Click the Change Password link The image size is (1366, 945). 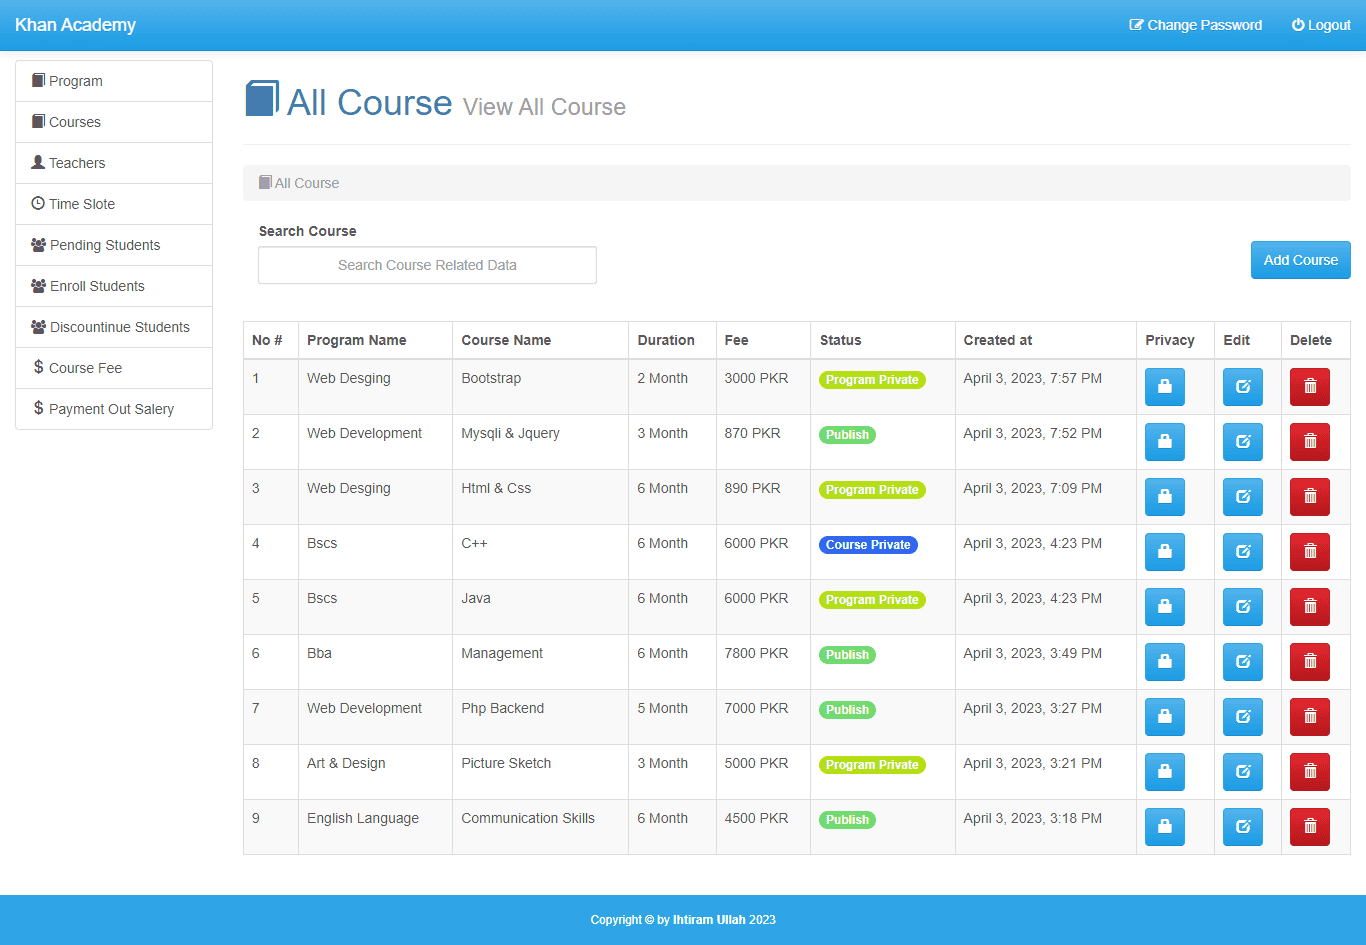(1196, 25)
